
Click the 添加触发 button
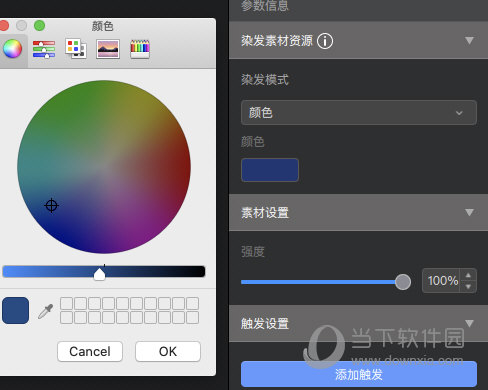359,374
